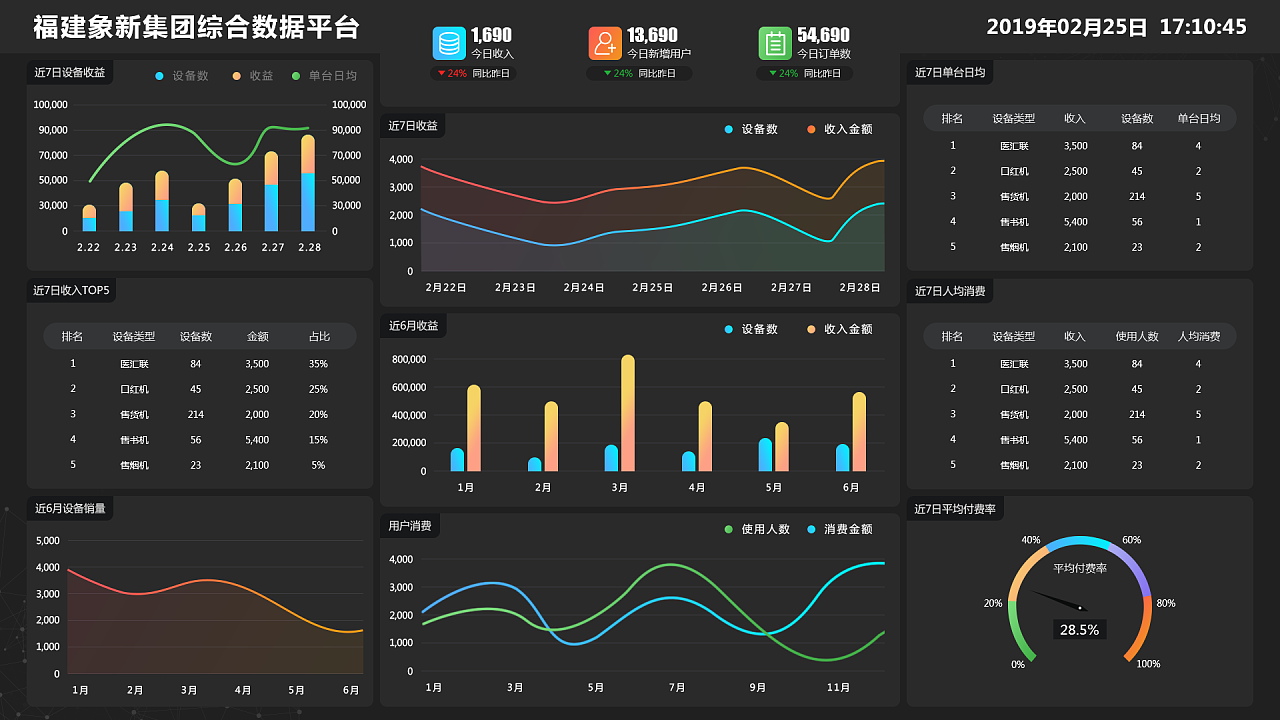Click the 使用人数 column header in 近7日人均消费
This screenshot has width=1280, height=720.
click(x=1137, y=336)
